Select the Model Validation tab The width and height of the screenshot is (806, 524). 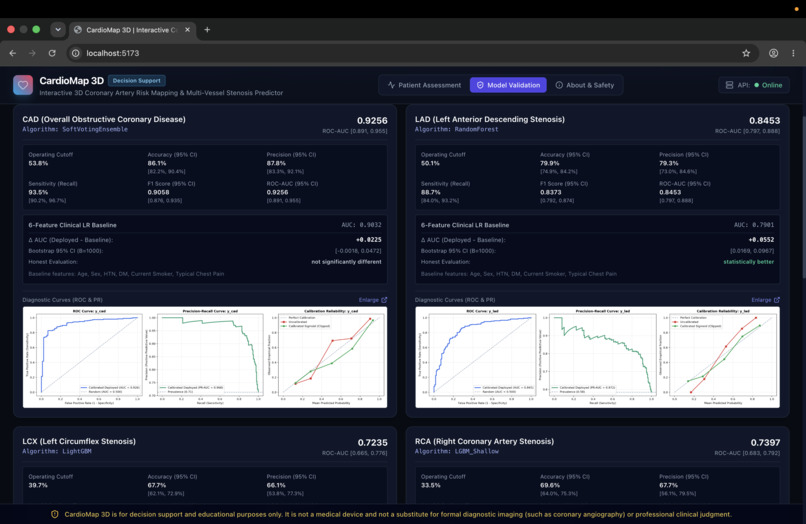click(508, 85)
